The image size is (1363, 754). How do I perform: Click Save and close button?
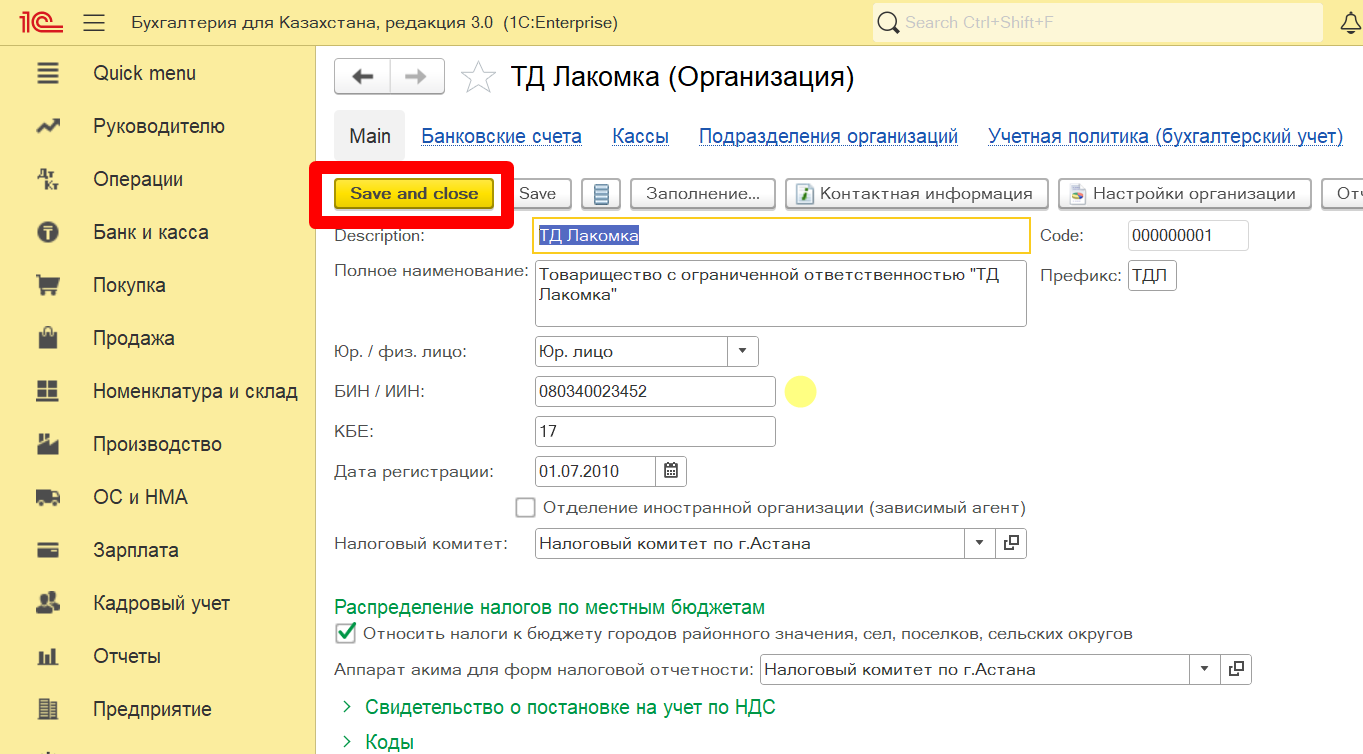(x=414, y=194)
